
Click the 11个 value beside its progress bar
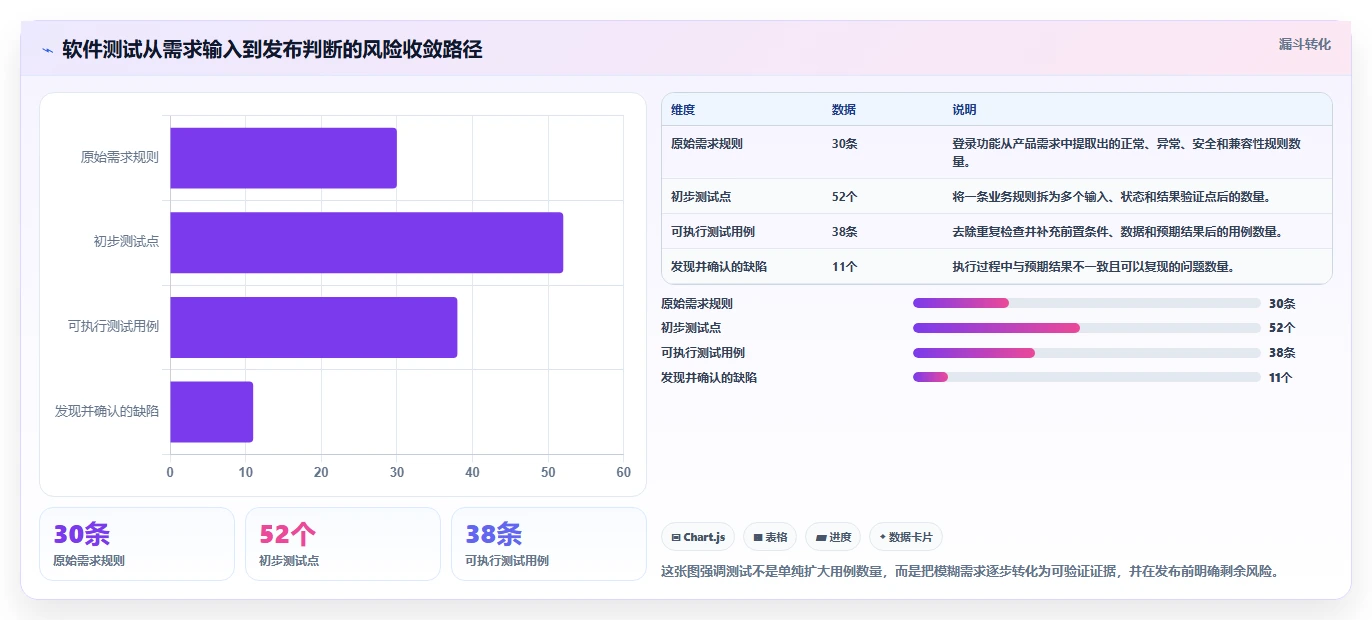click(x=1281, y=377)
